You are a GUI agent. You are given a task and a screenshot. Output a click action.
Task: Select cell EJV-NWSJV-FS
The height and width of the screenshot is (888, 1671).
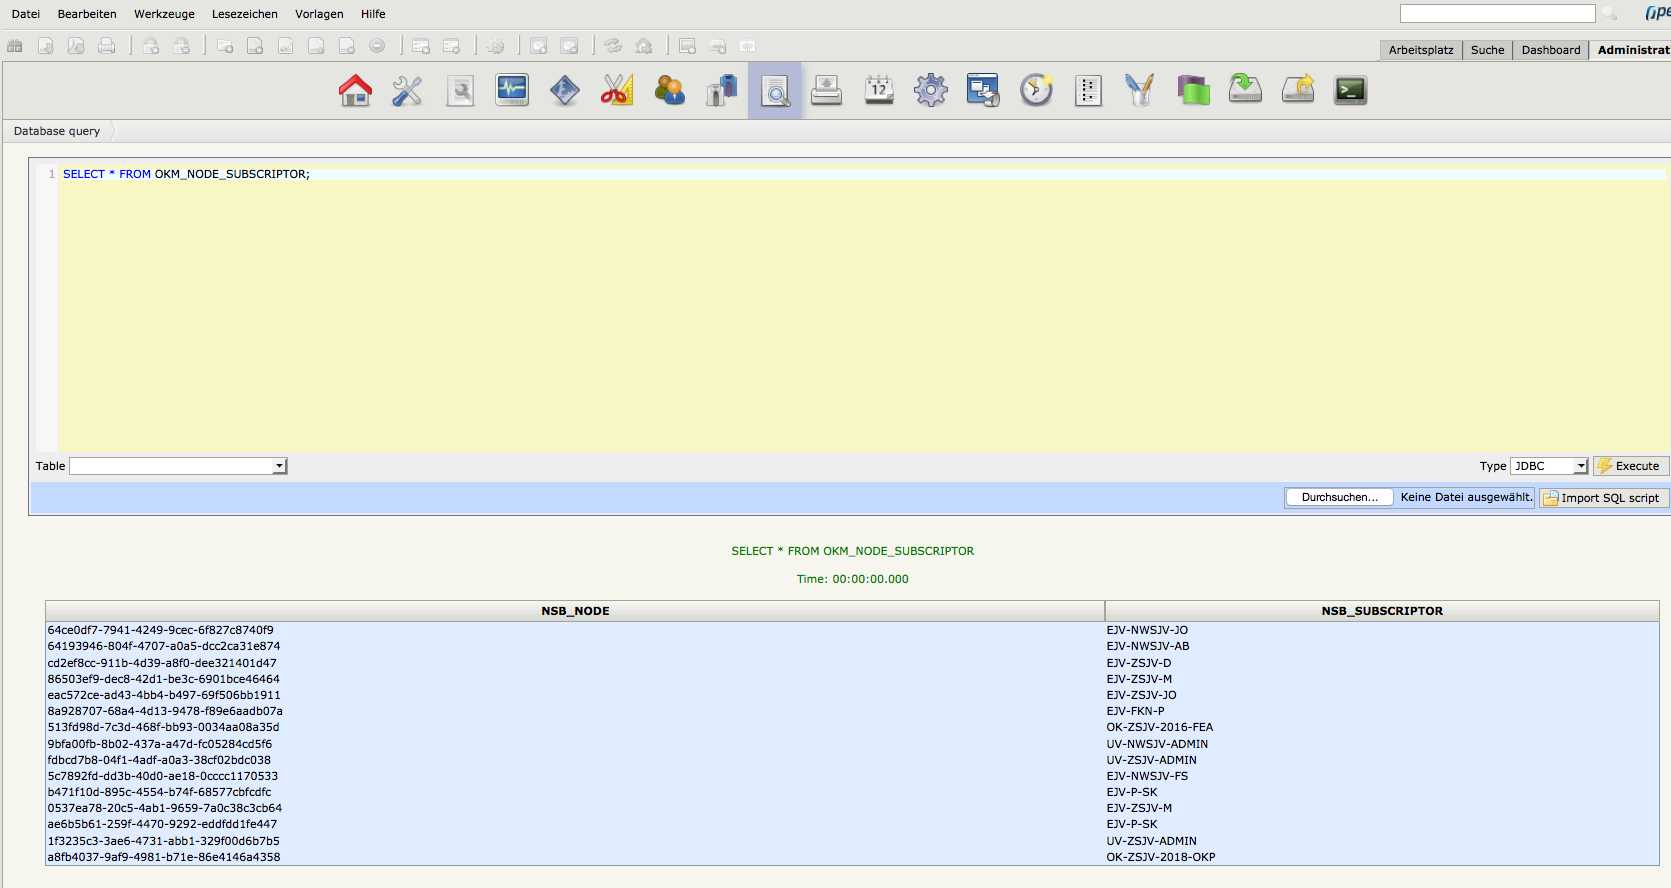pyautogui.click(x=1147, y=776)
